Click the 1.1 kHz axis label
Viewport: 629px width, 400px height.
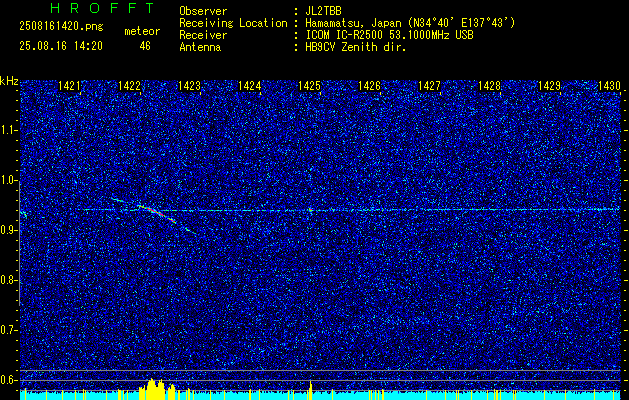click(x=8, y=130)
